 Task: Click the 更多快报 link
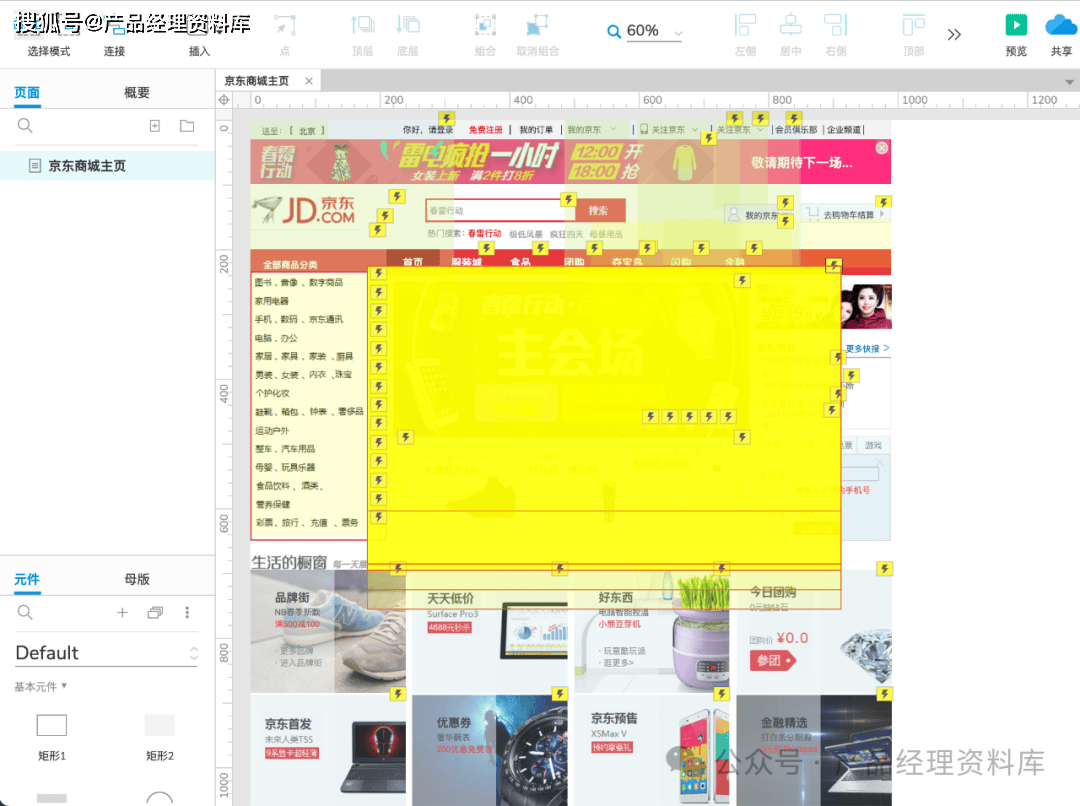(x=867, y=349)
